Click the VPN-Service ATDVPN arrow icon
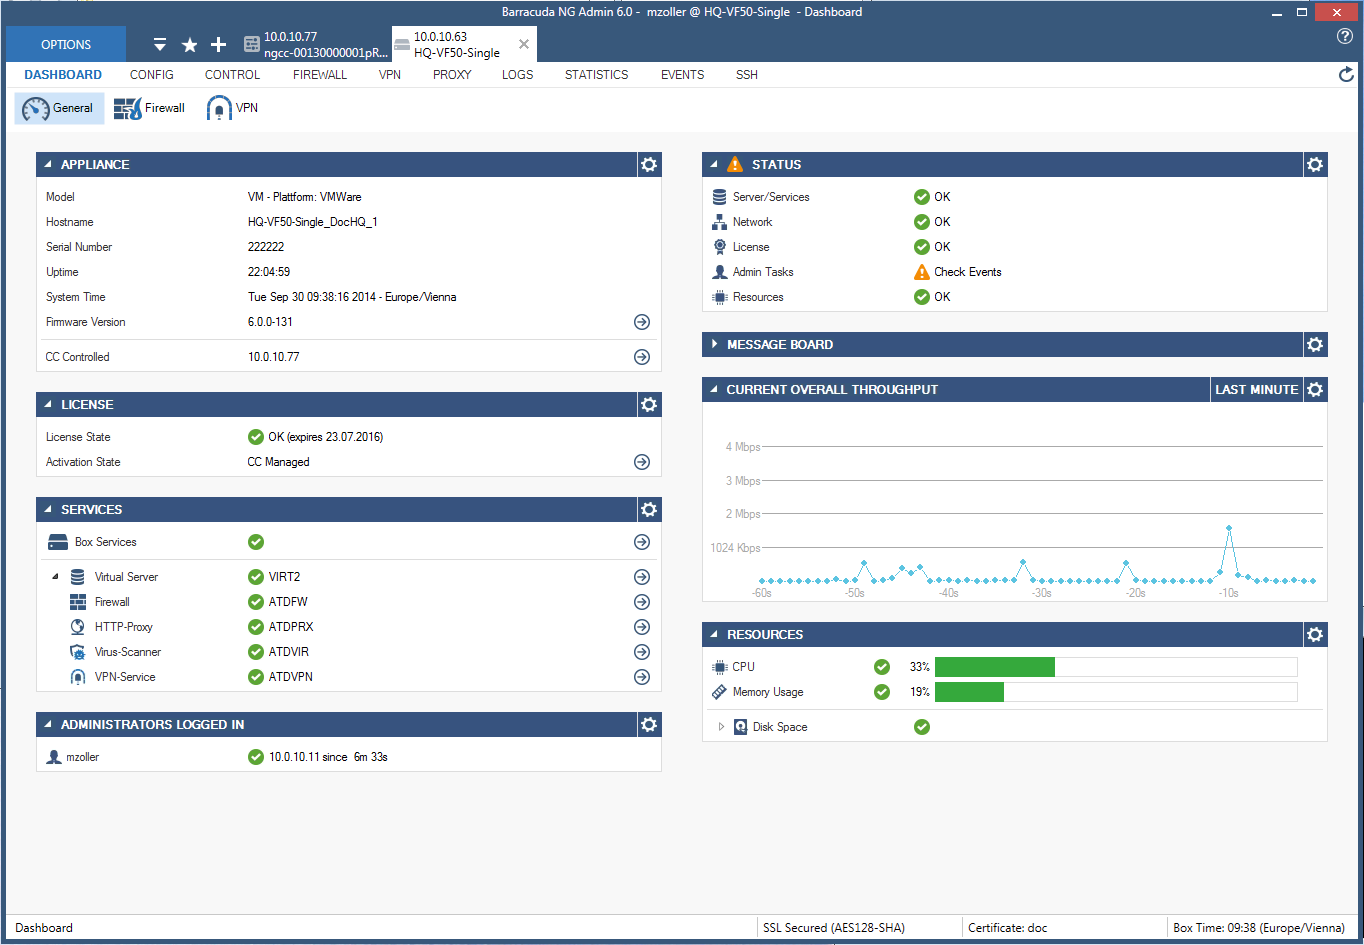 pyautogui.click(x=642, y=677)
